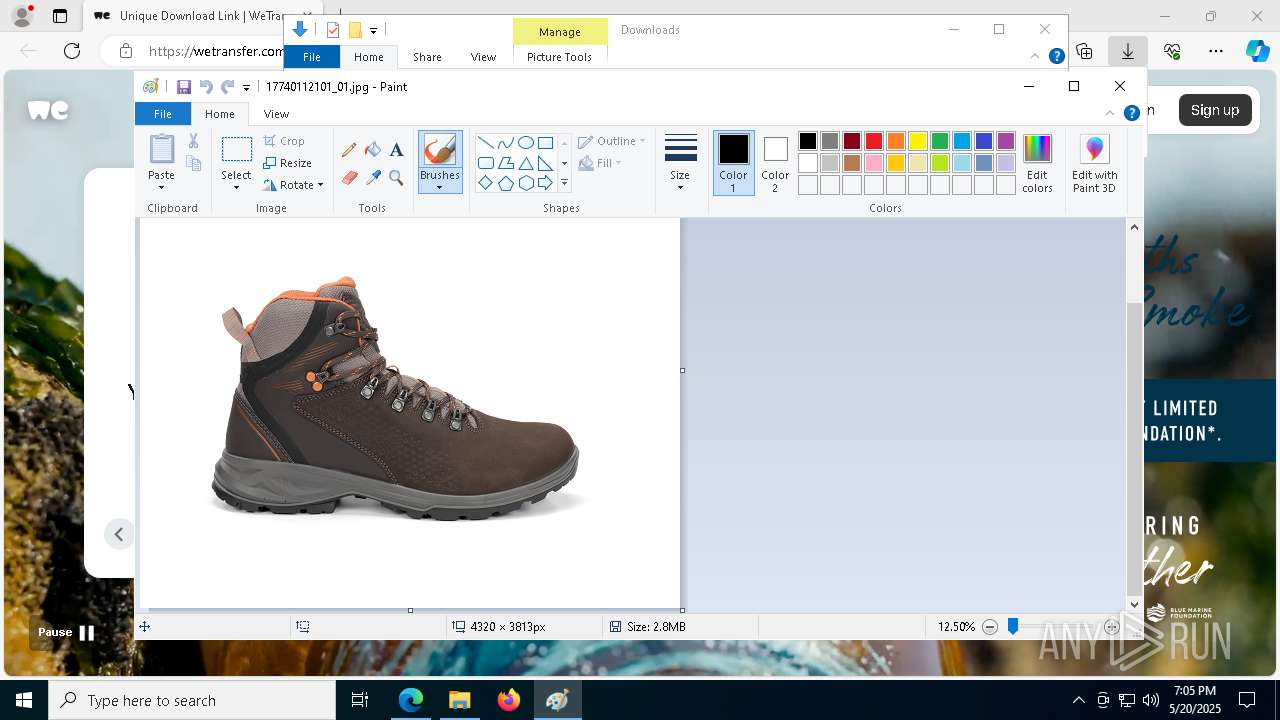The image size is (1280, 720).
Task: Open the Paint File menu
Action: tap(162, 114)
